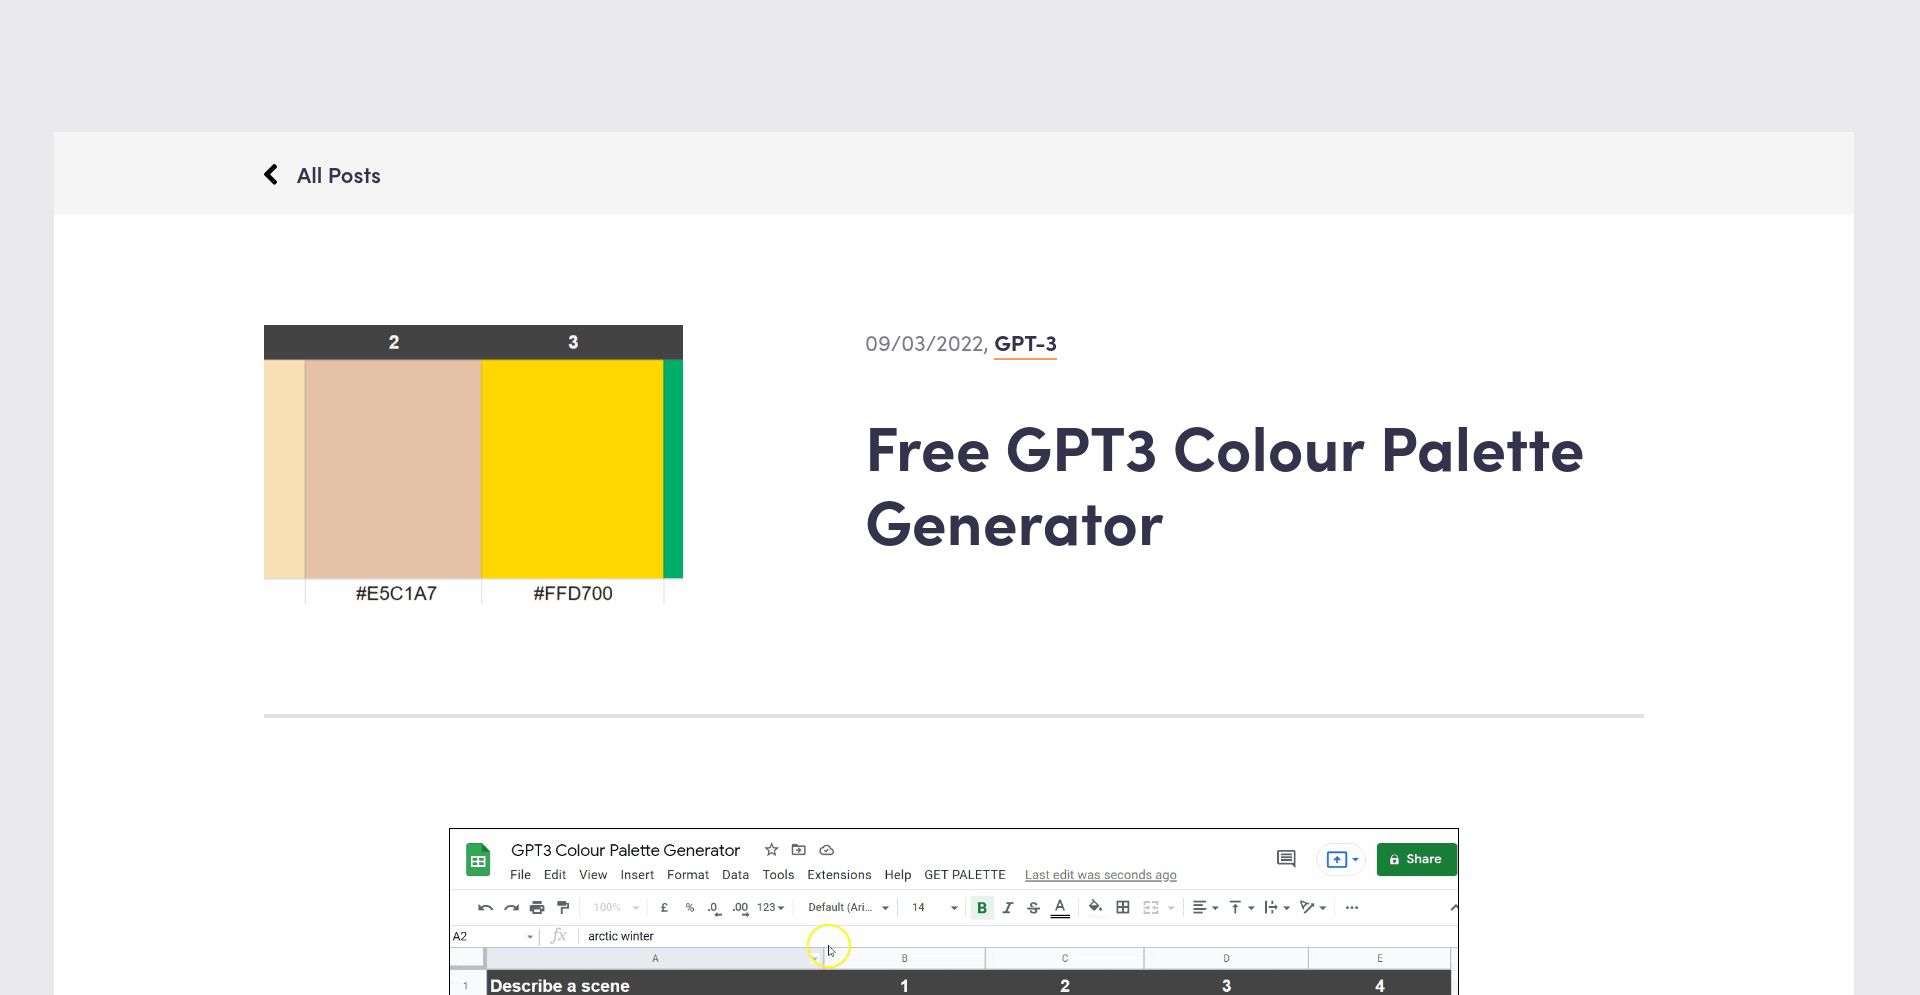This screenshot has width=1920, height=995.
Task: Click the GPT3 Colour Palette Generator sheet name
Action: [x=625, y=850]
